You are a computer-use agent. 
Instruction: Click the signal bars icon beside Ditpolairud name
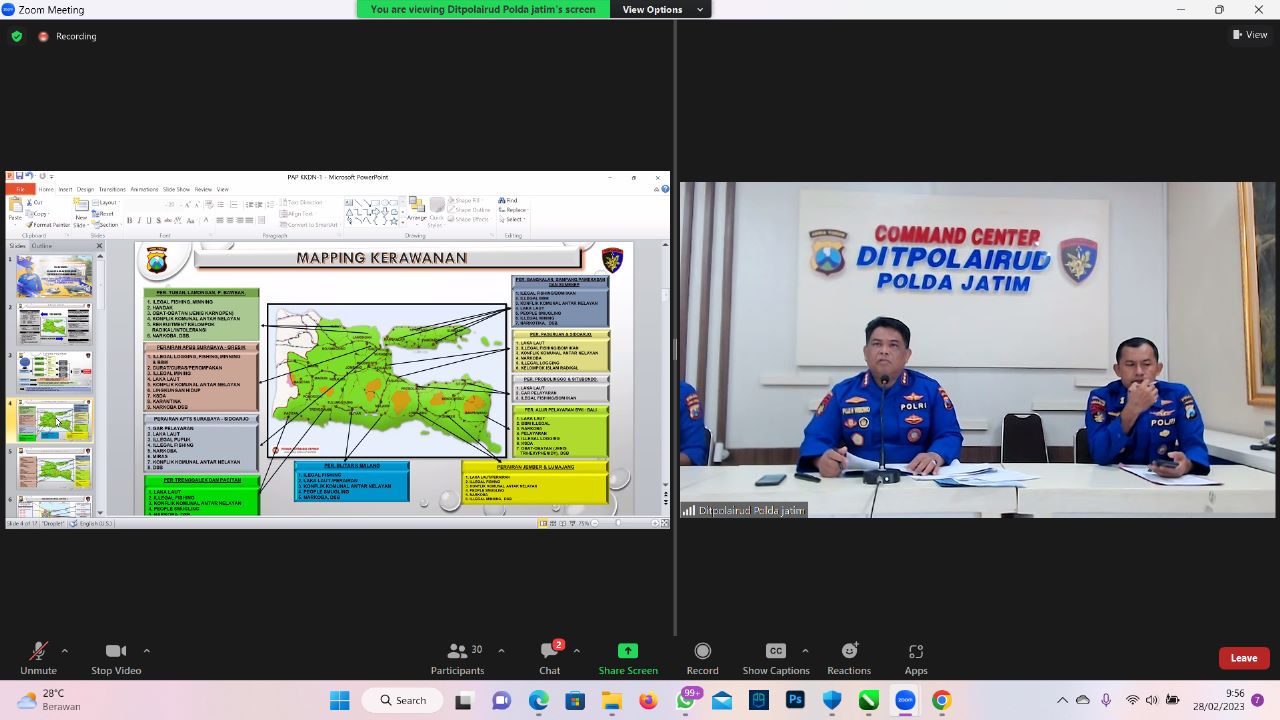pos(689,510)
